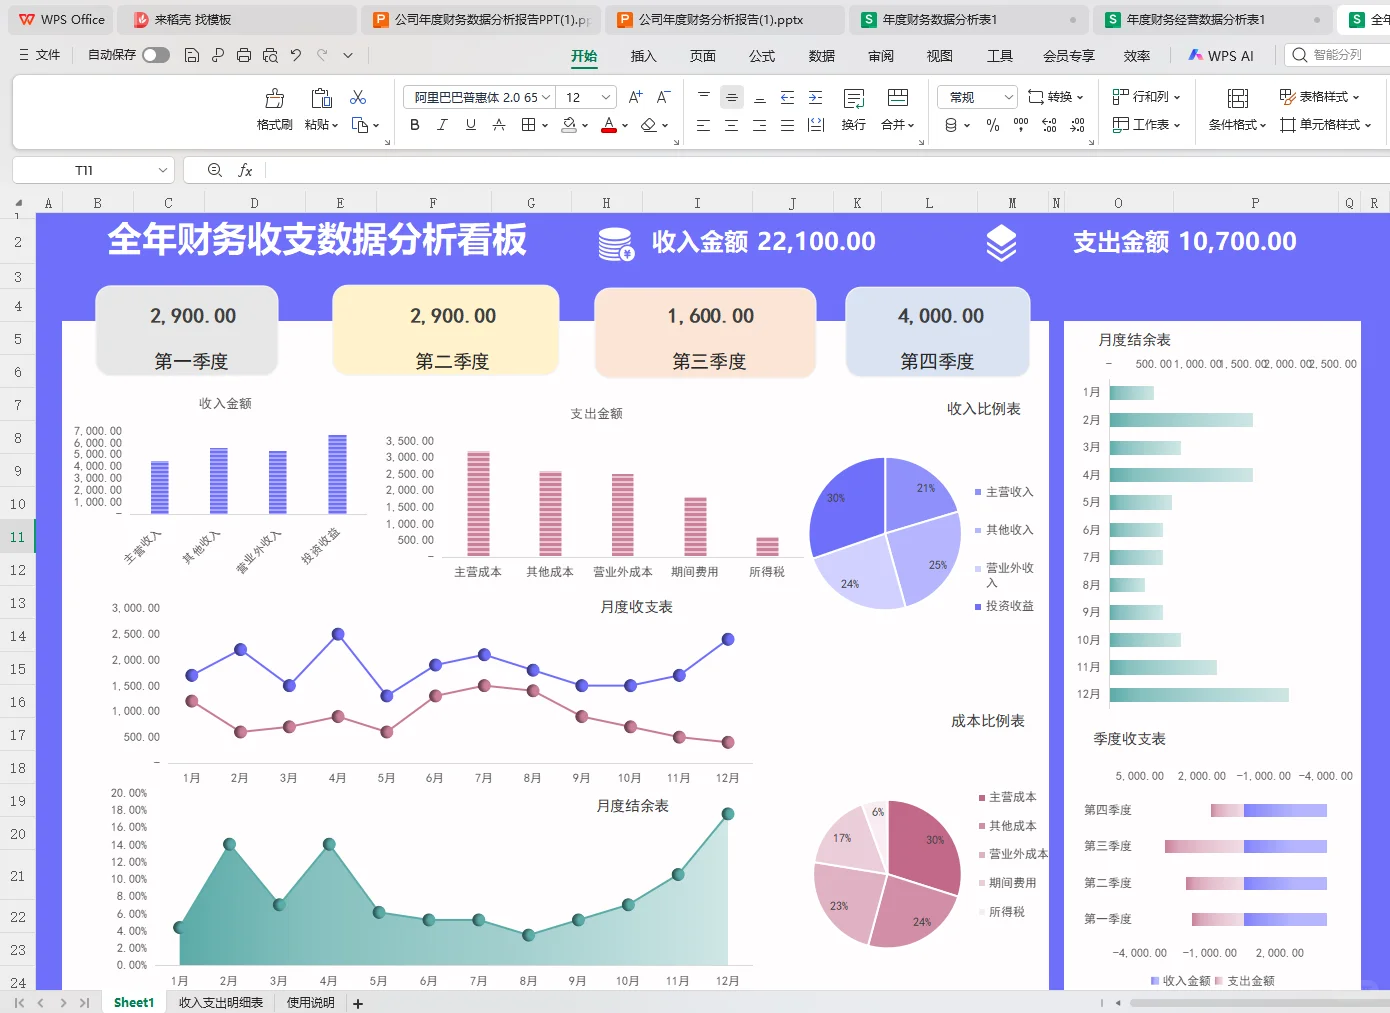Open the 条件格式 conditional formatting menu
Viewport: 1390px width, 1013px height.
(1238, 110)
